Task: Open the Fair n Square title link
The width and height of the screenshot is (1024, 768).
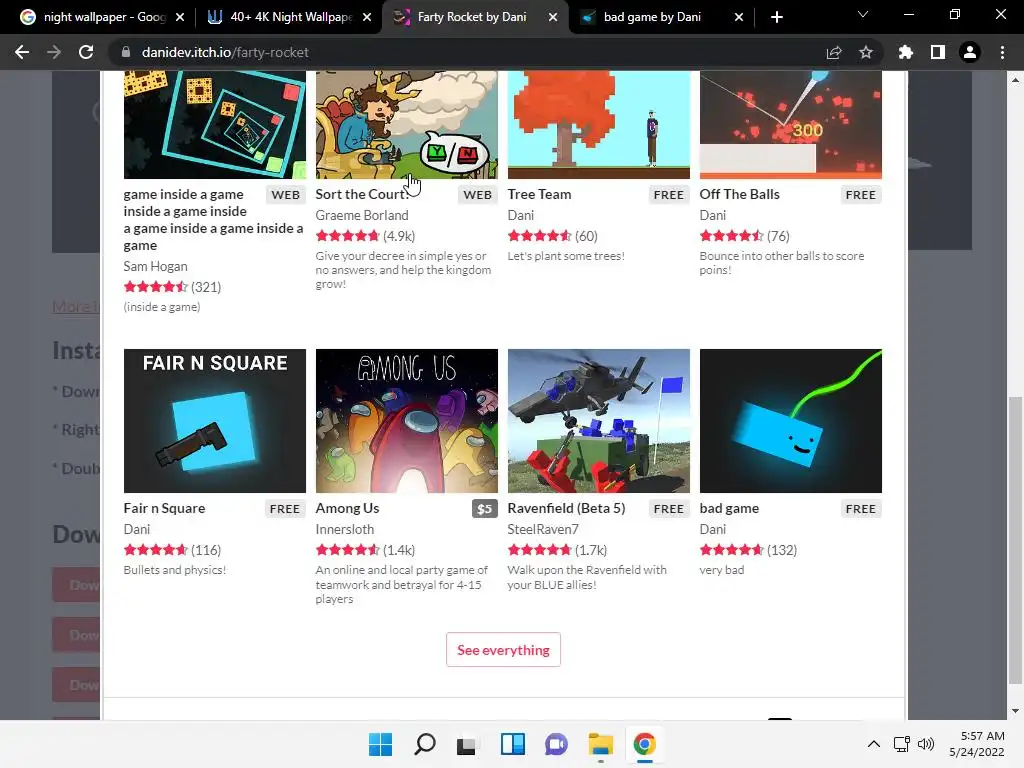Action: (164, 508)
